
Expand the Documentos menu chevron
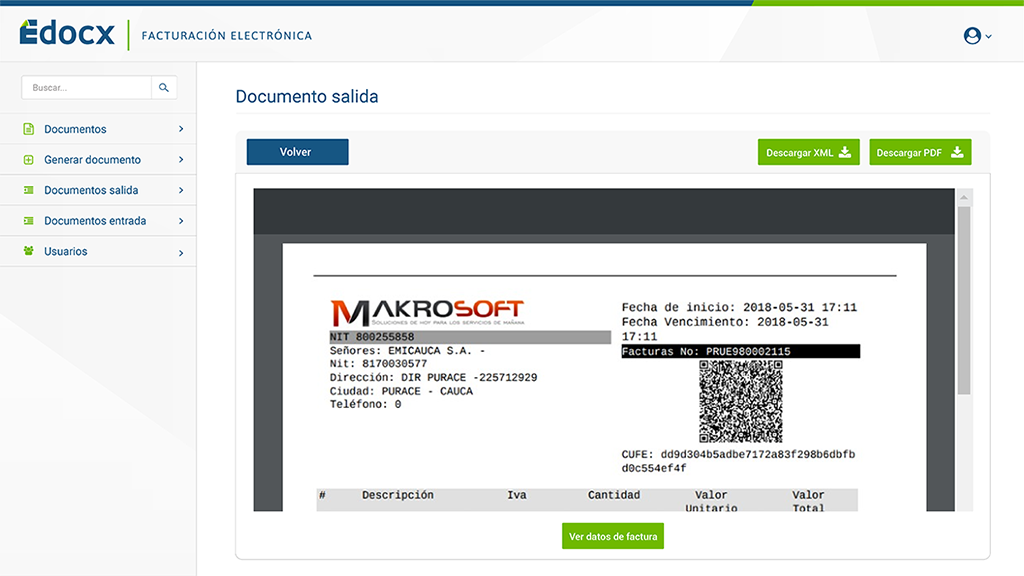(181, 129)
